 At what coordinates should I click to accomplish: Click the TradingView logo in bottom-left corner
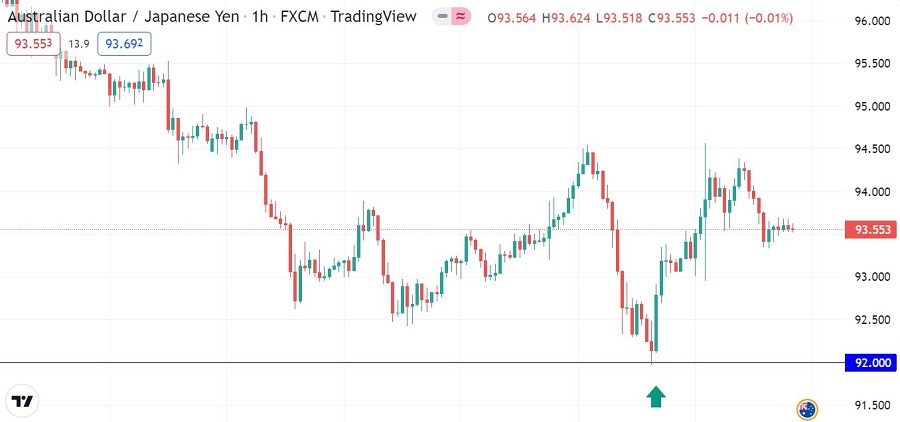click(22, 402)
